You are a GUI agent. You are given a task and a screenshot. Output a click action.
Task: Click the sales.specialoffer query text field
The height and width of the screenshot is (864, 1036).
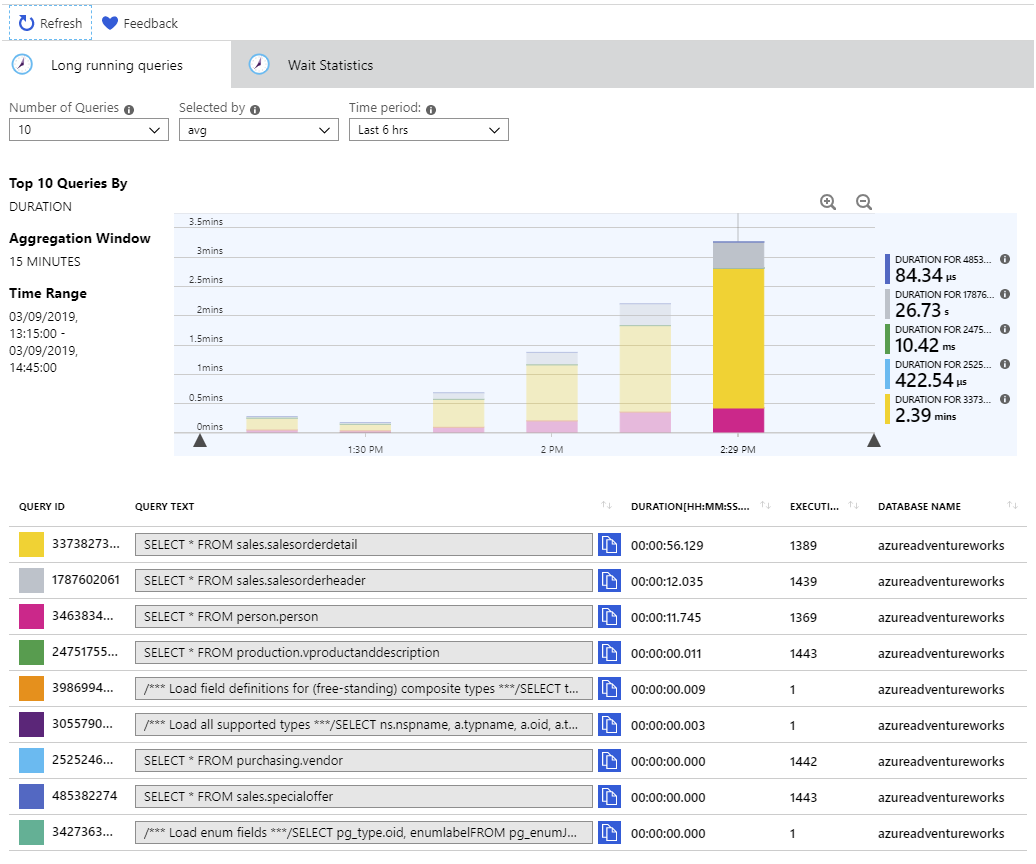pos(363,797)
